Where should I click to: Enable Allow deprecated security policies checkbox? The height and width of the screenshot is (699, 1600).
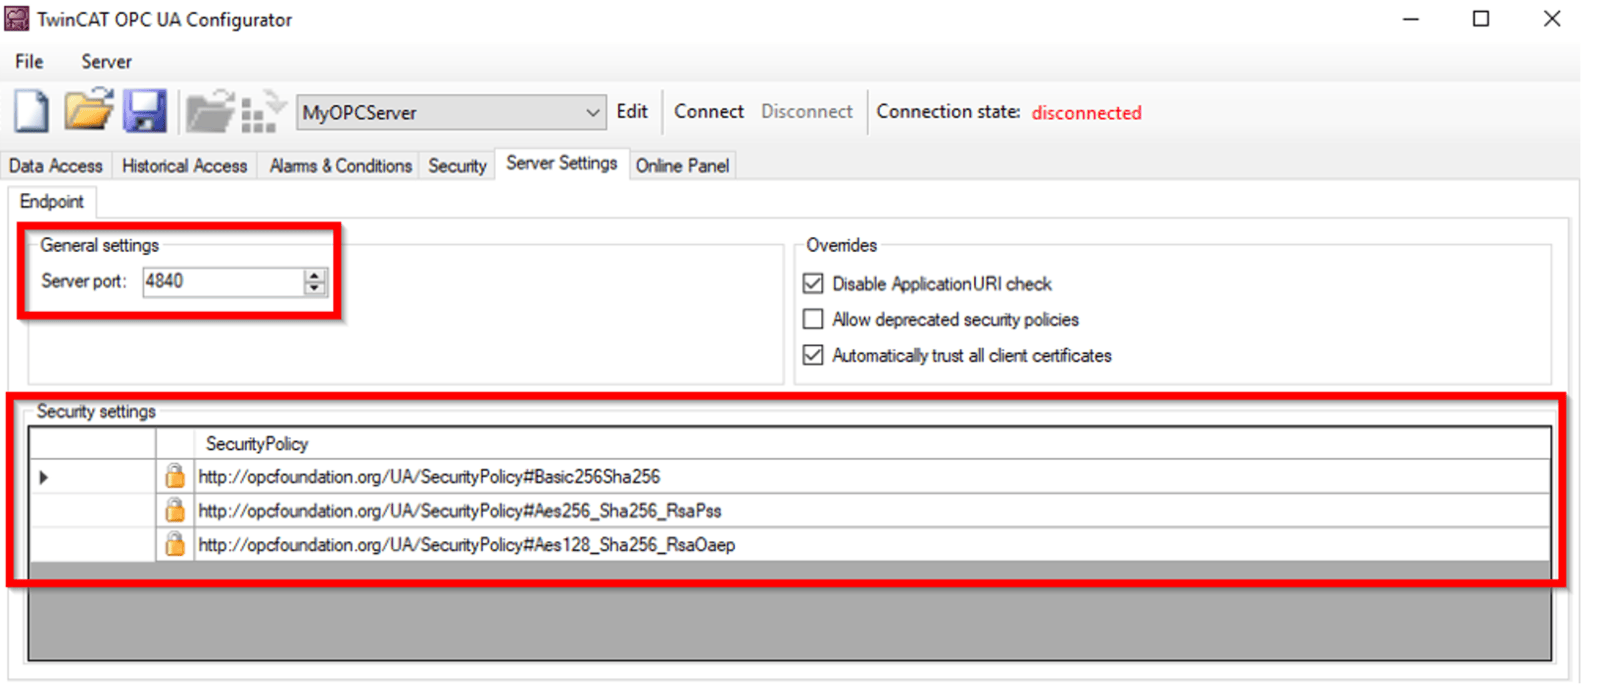coord(814,319)
